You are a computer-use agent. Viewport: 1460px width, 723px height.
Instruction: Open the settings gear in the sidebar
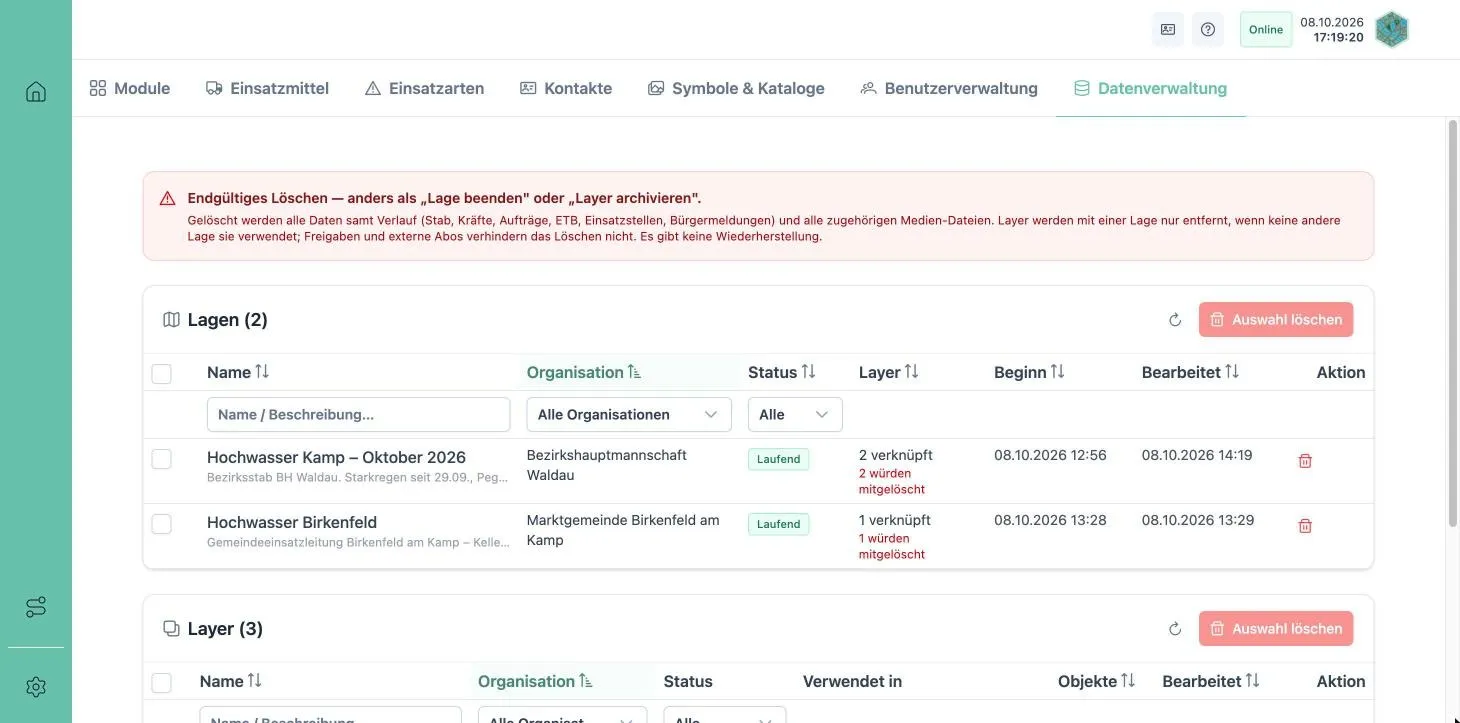coord(36,687)
